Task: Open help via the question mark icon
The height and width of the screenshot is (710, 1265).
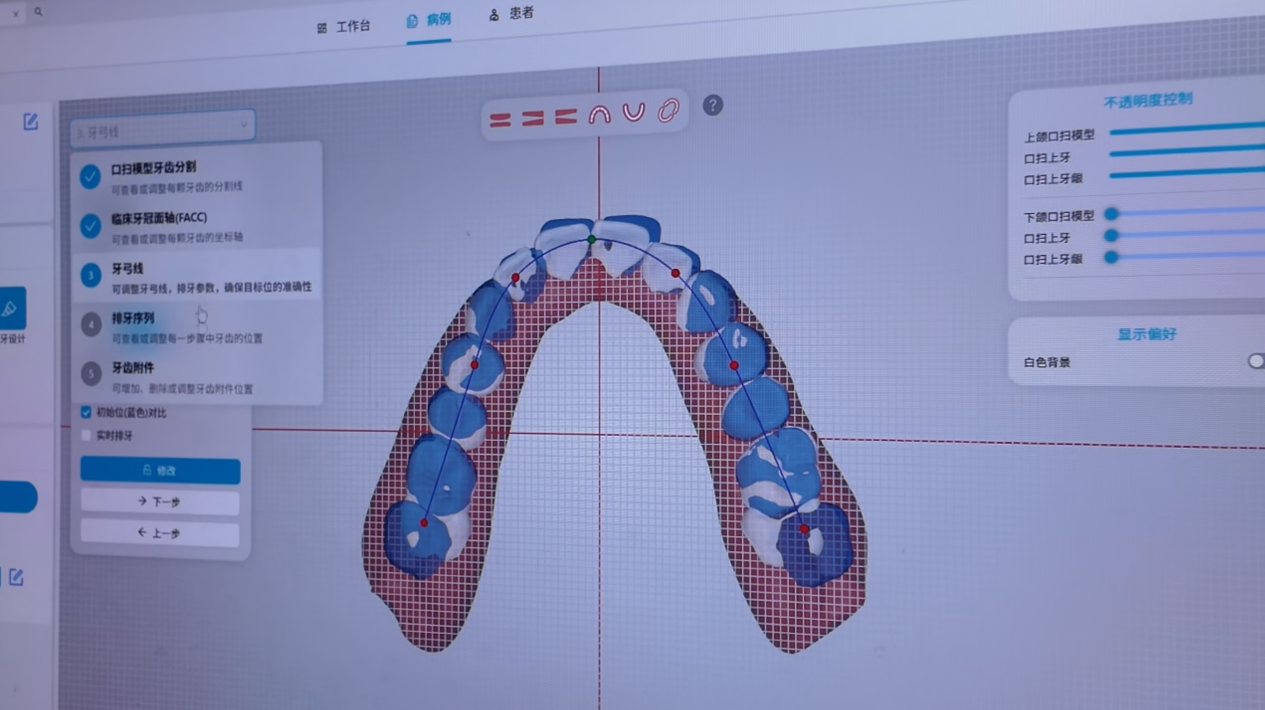Action: click(x=712, y=105)
